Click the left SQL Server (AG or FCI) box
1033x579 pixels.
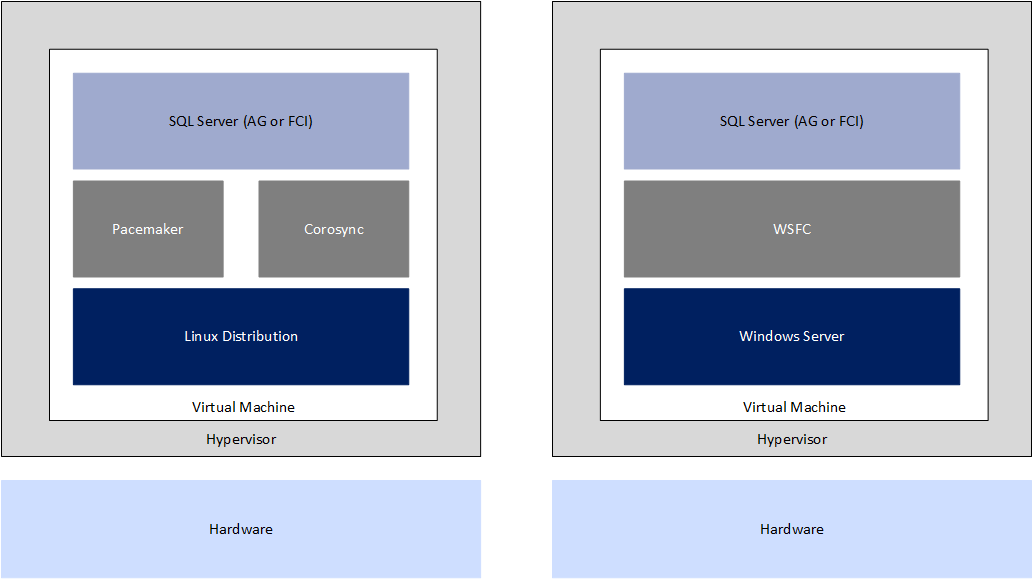click(240, 120)
